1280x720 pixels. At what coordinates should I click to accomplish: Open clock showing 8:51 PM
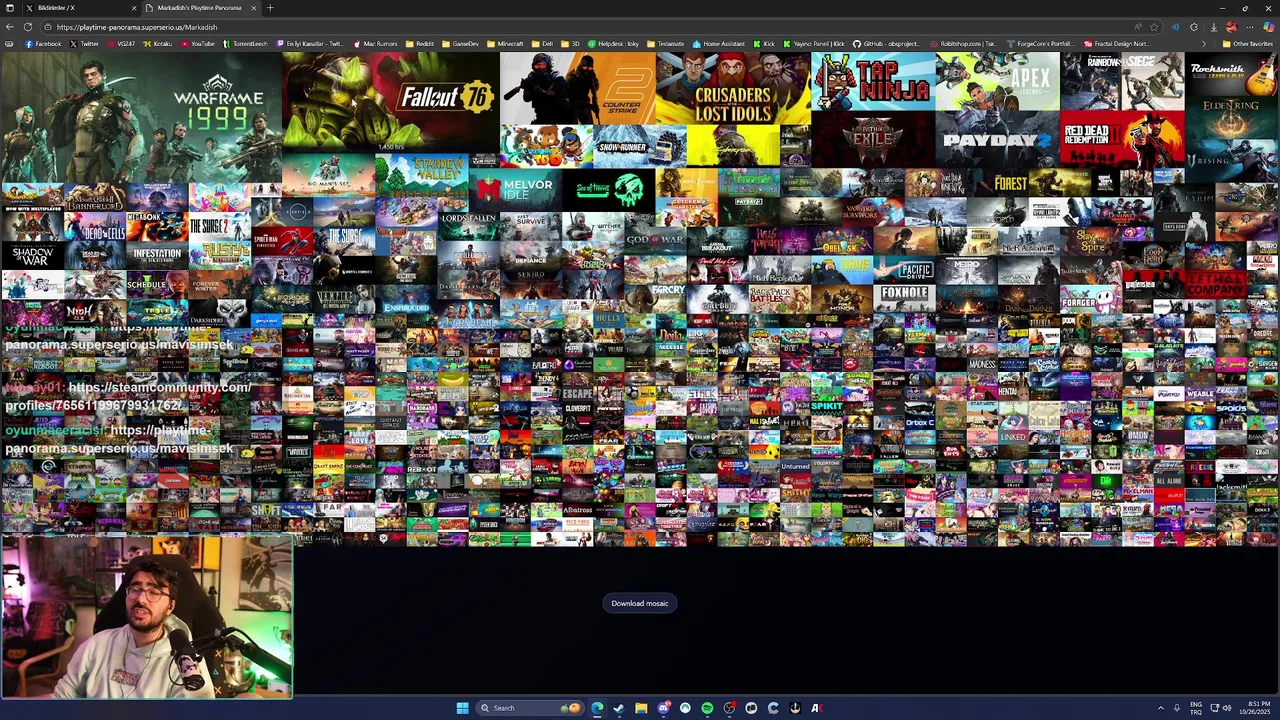click(1256, 708)
